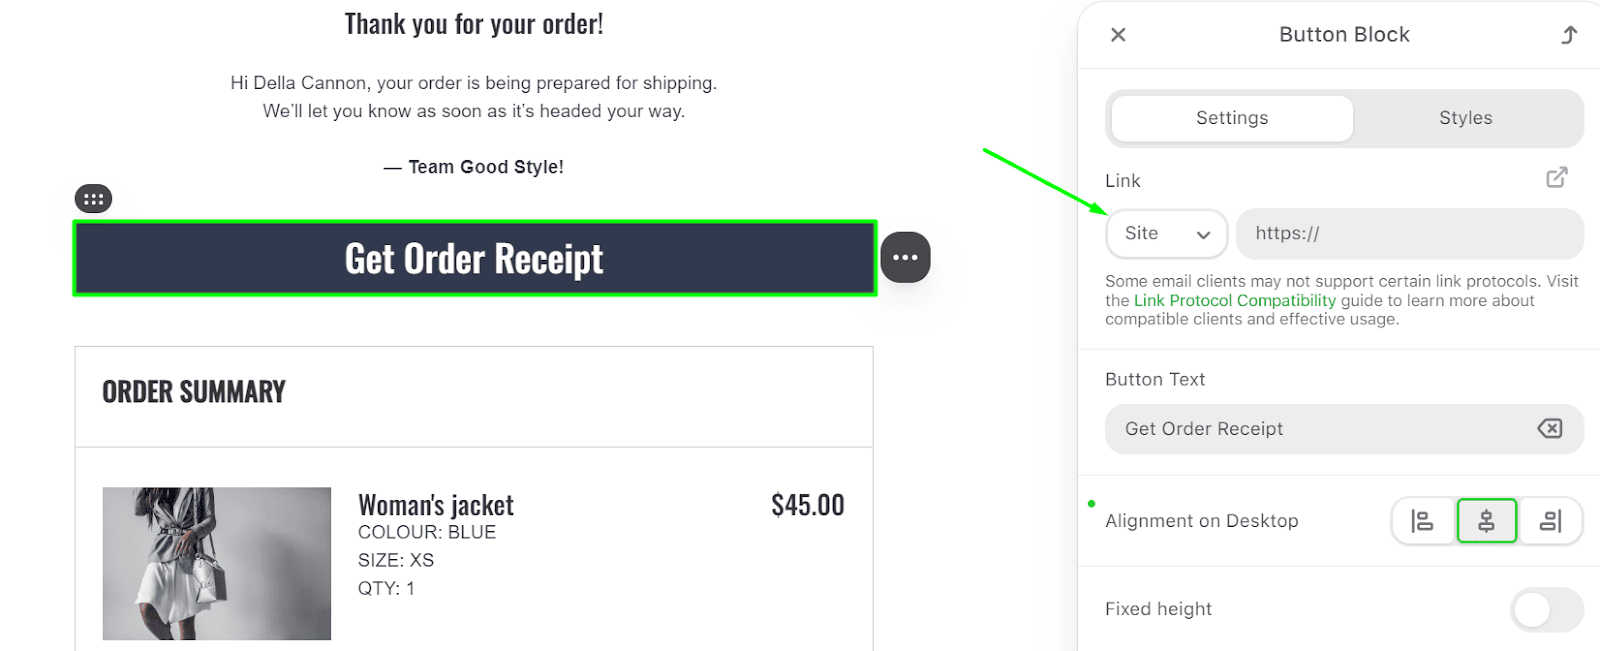Click the Woman's jacket product thumbnail
This screenshot has width=1600, height=651.
coord(216,562)
